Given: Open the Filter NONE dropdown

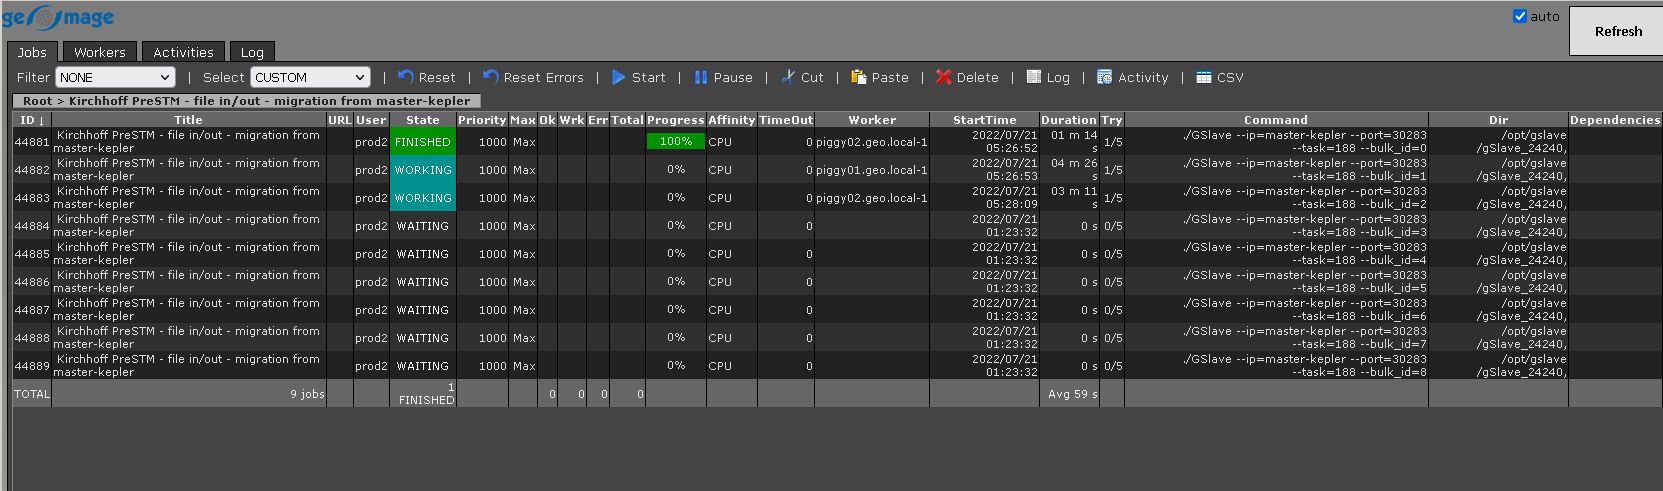Looking at the screenshot, I should pyautogui.click(x=115, y=77).
